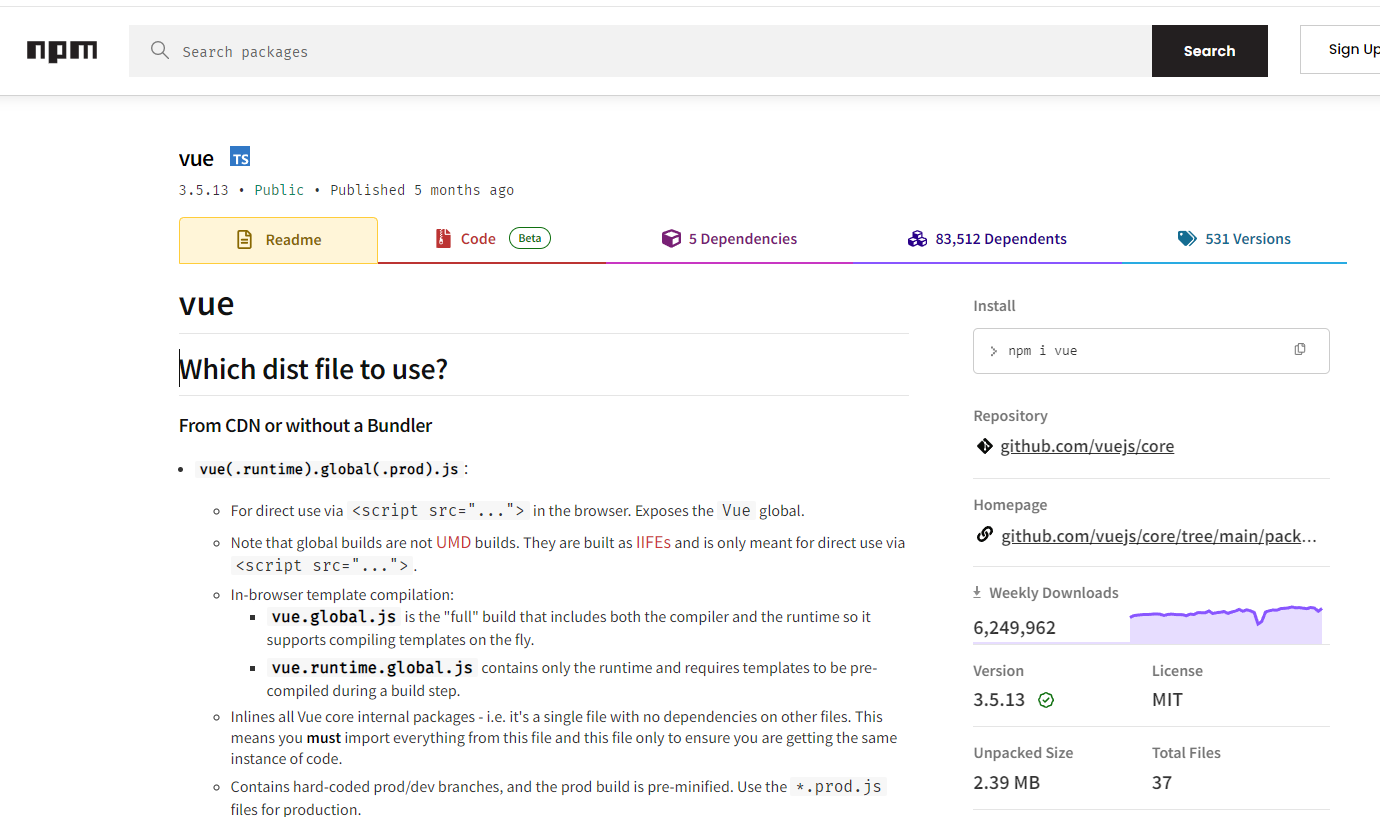Click the weekly downloads count 6,249,962
Viewport: 1380px width, 817px height.
(x=1014, y=628)
